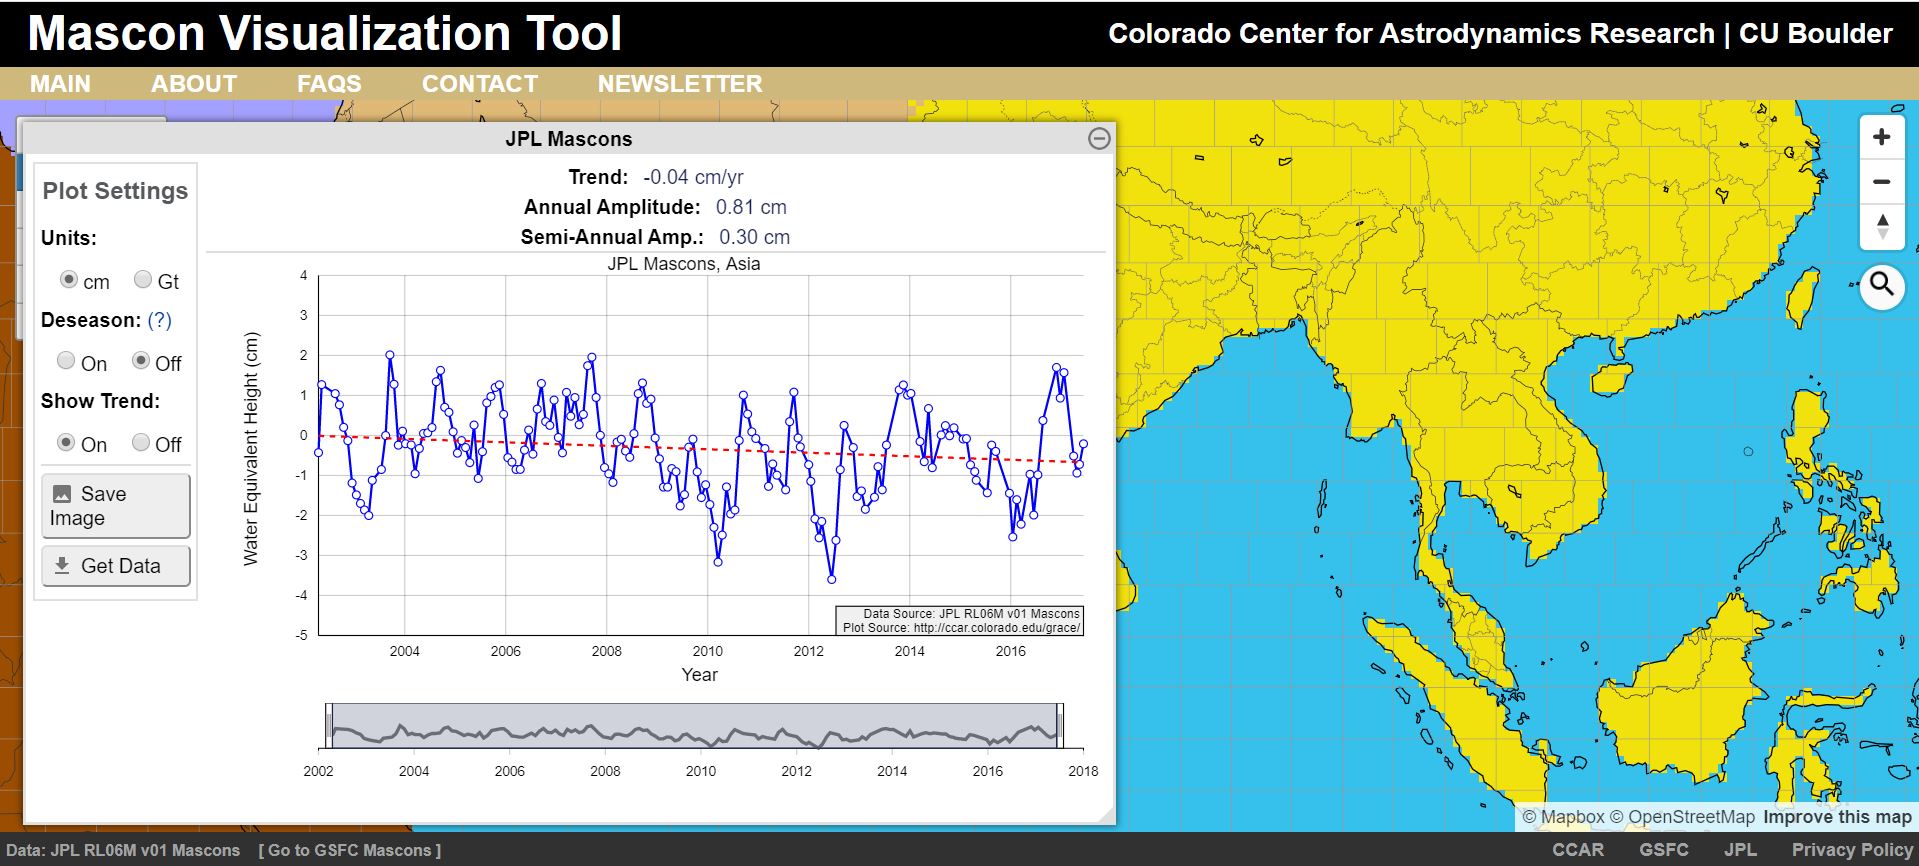Save the plot as an image
The image size is (1919, 866).
coord(115,506)
